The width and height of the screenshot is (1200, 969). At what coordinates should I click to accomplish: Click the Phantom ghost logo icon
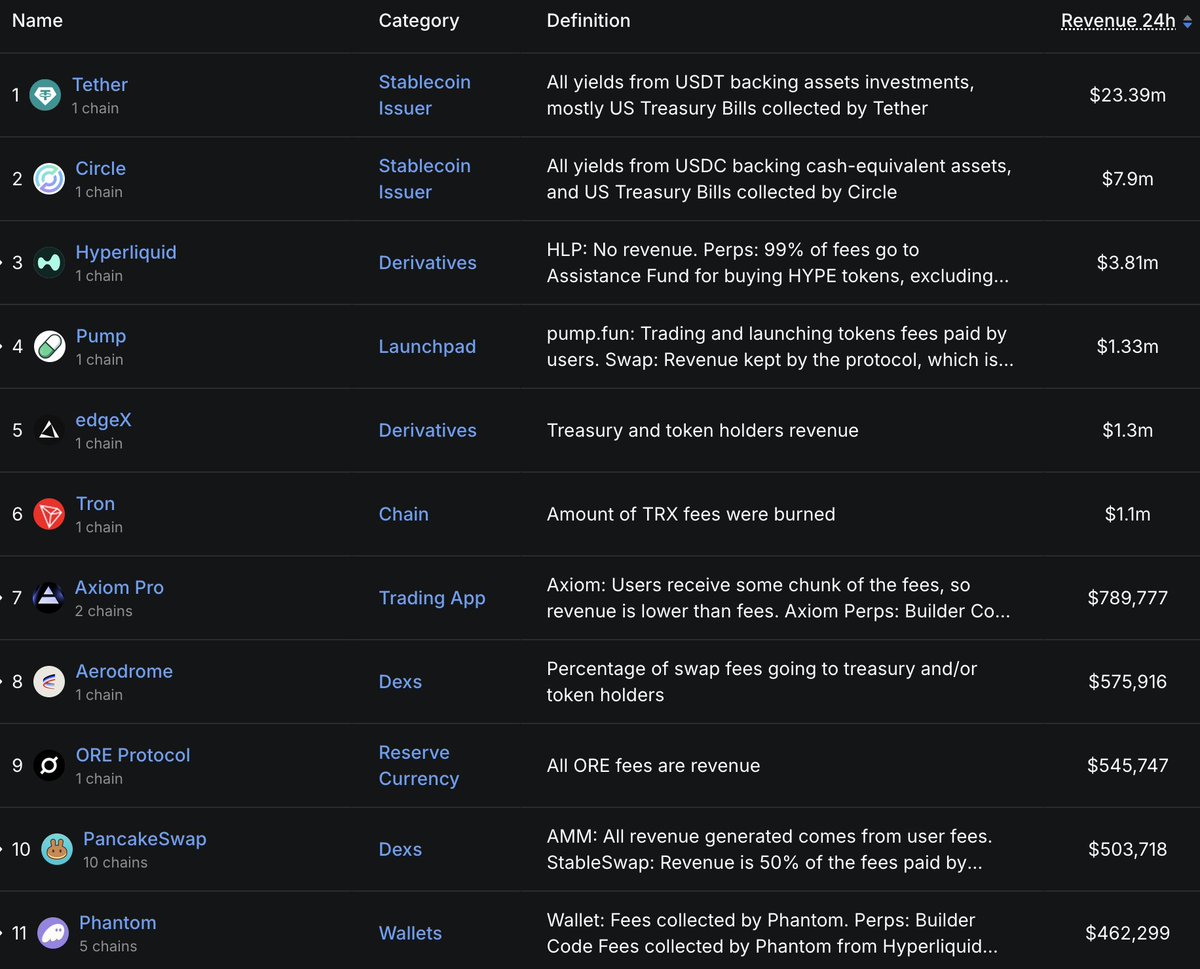(x=53, y=934)
